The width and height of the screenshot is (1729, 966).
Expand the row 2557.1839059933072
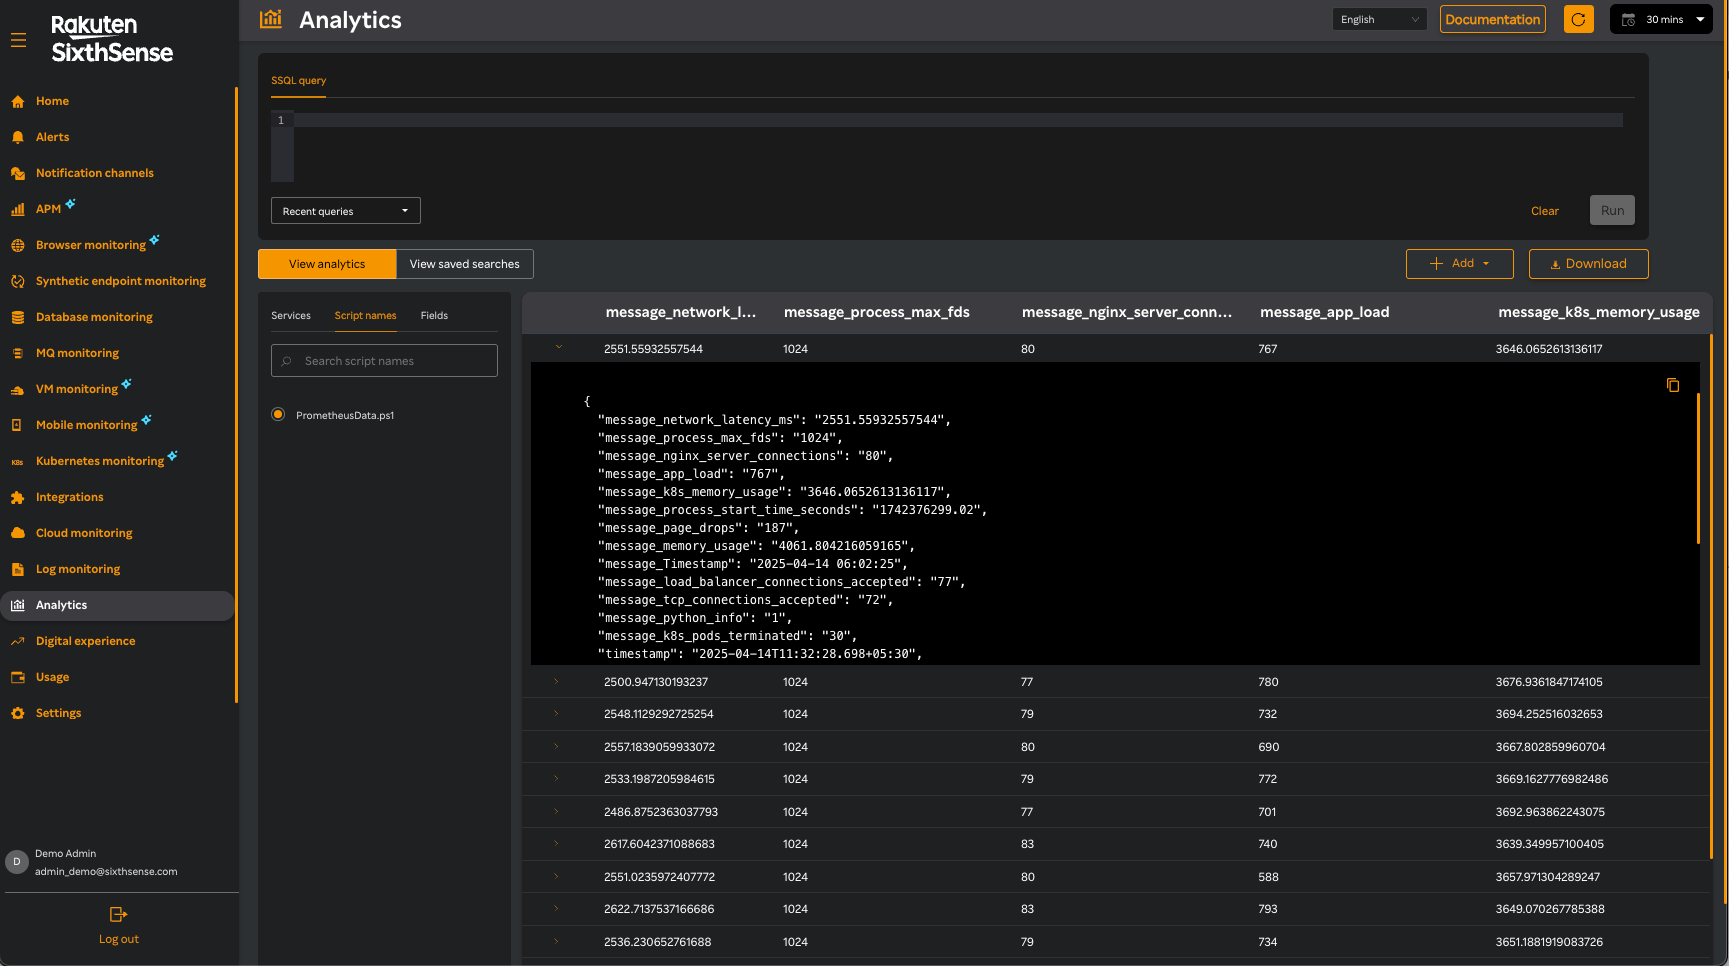pyautogui.click(x=557, y=746)
